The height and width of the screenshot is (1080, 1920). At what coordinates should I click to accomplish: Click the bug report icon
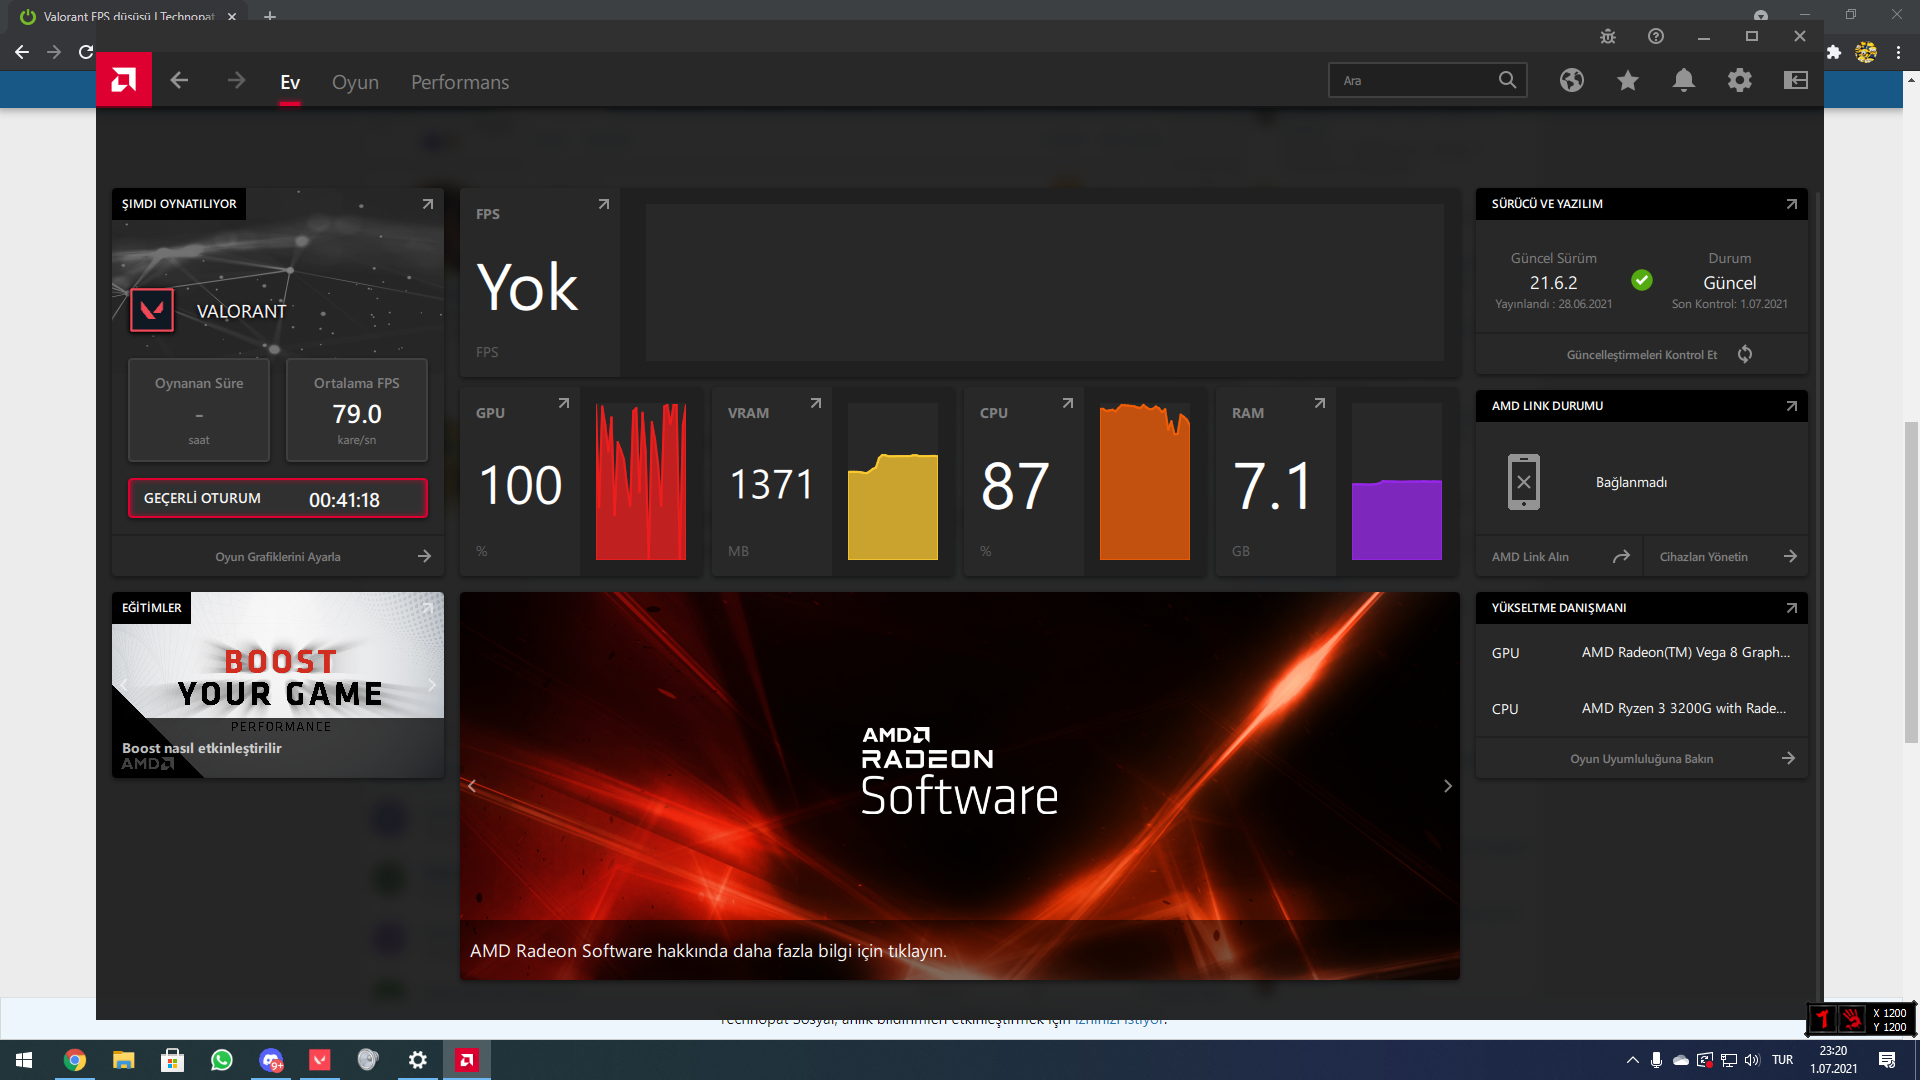click(x=1607, y=36)
